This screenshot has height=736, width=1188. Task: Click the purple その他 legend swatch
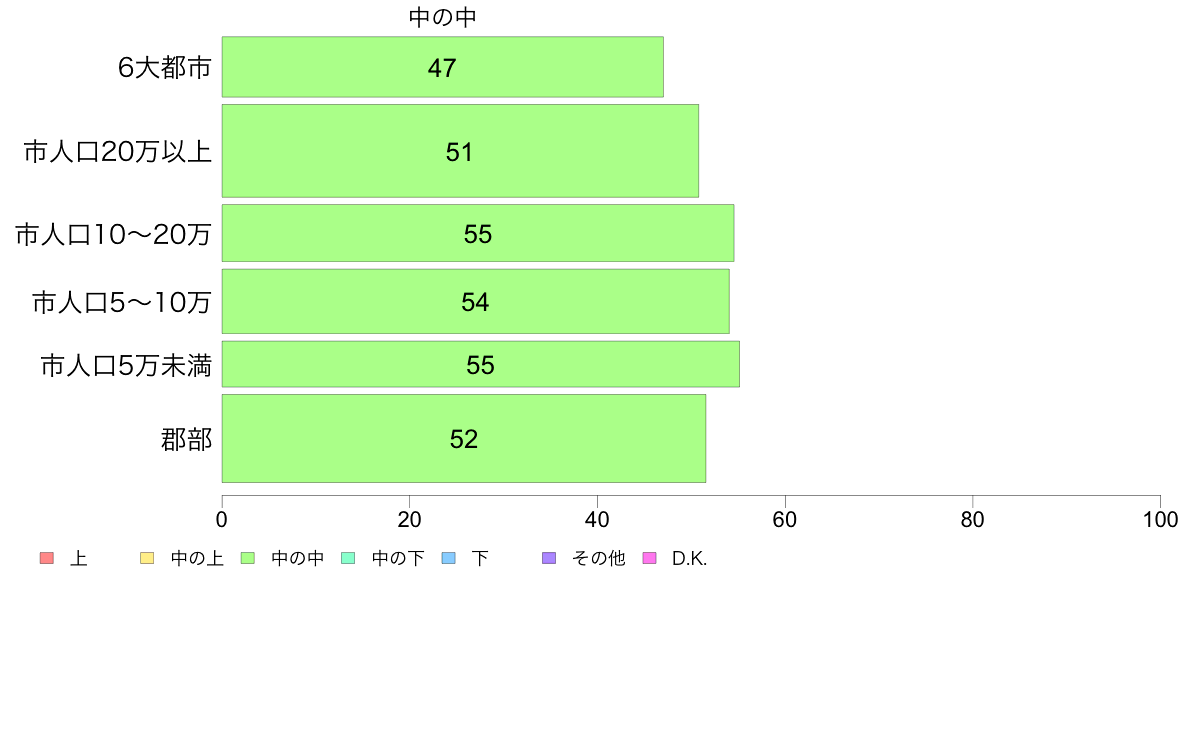tap(549, 559)
